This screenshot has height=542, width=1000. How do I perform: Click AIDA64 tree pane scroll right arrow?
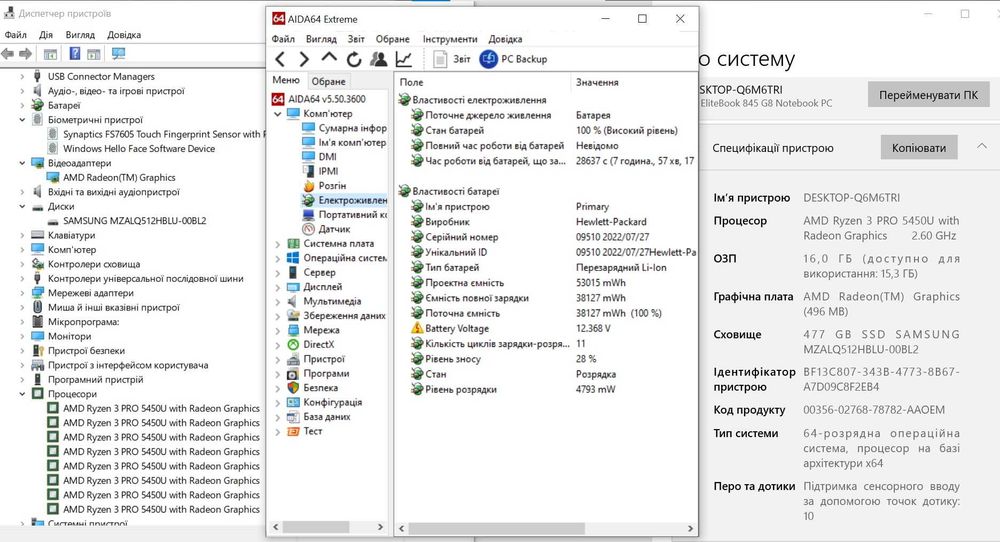[x=380, y=527]
